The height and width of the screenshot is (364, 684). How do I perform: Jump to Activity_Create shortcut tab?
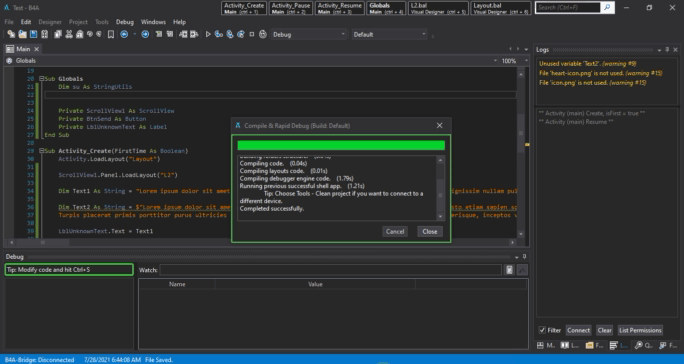click(244, 8)
